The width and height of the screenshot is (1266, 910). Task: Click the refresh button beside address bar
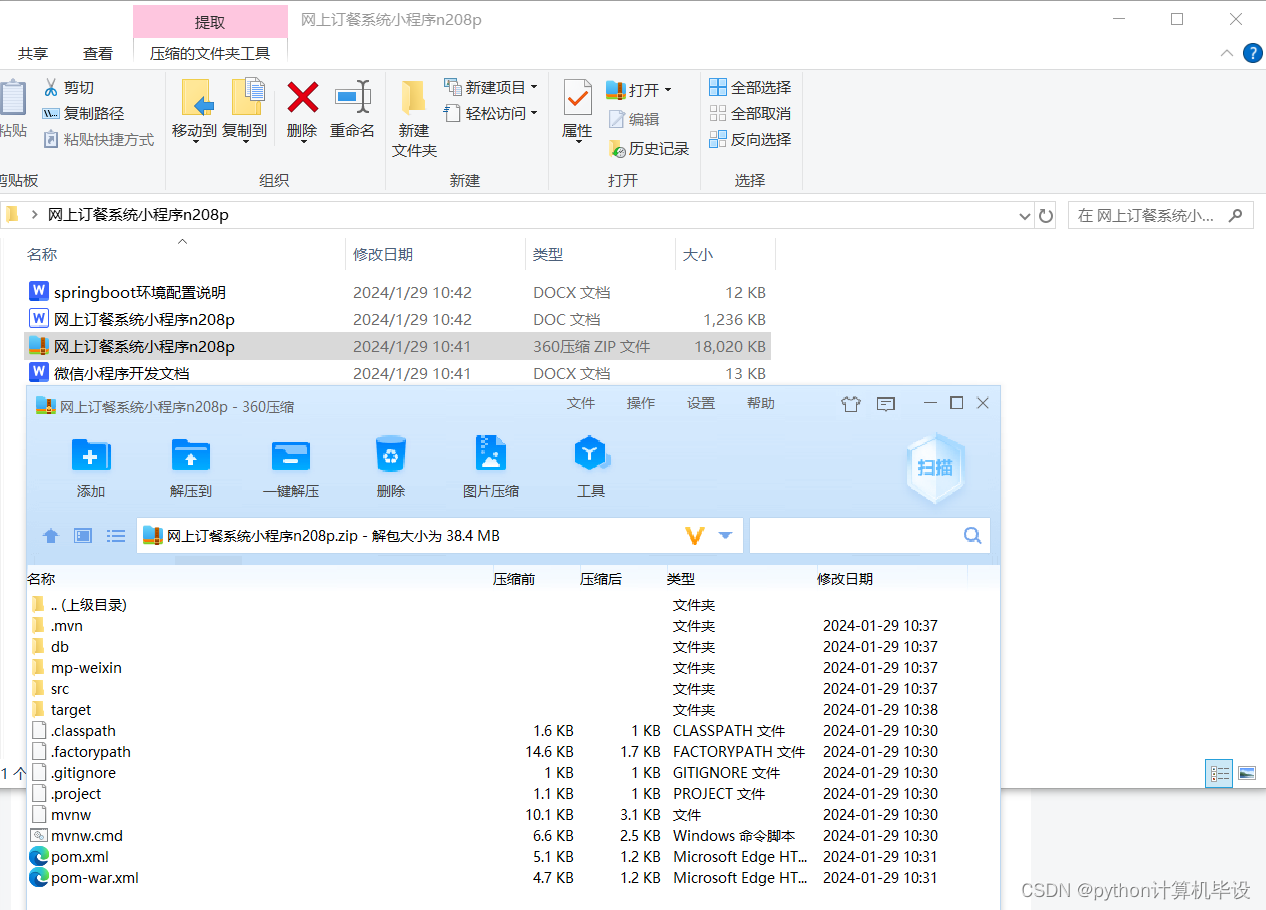coord(1046,215)
